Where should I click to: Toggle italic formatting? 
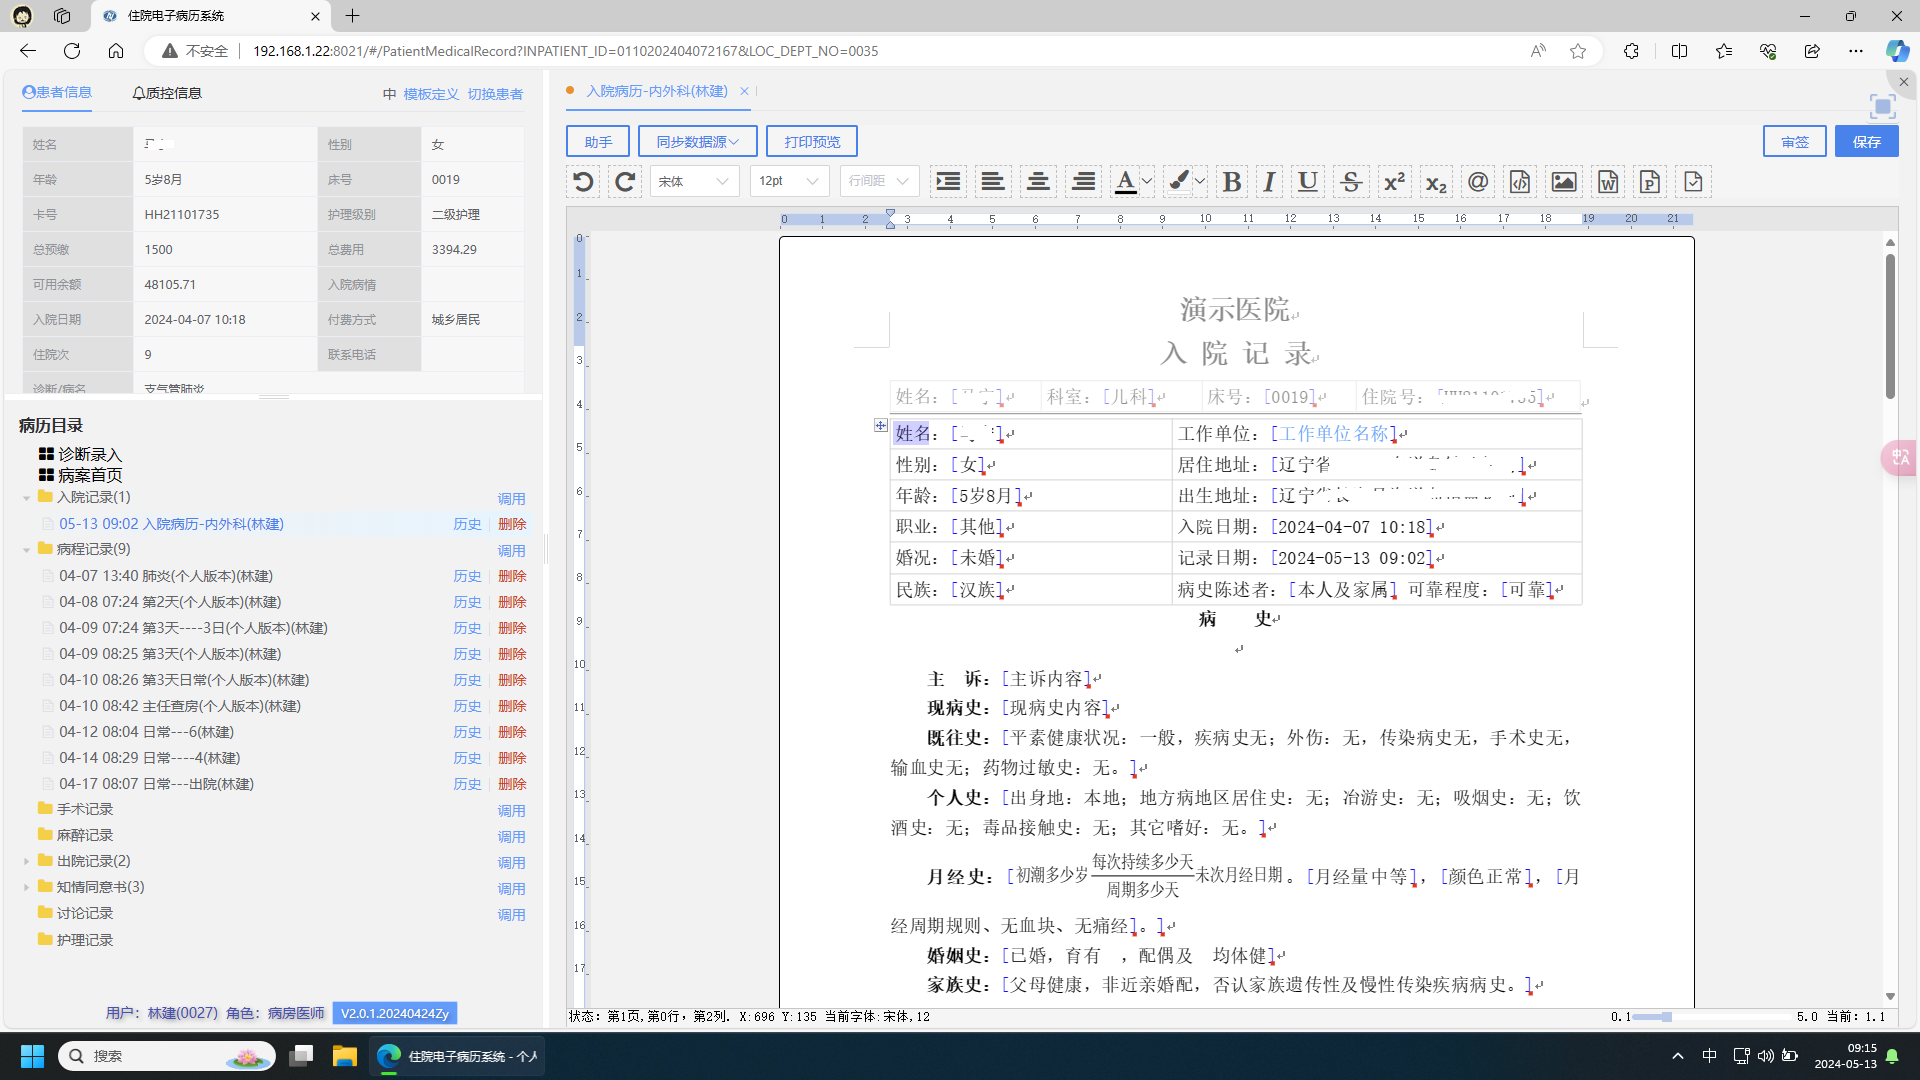pos(1269,181)
